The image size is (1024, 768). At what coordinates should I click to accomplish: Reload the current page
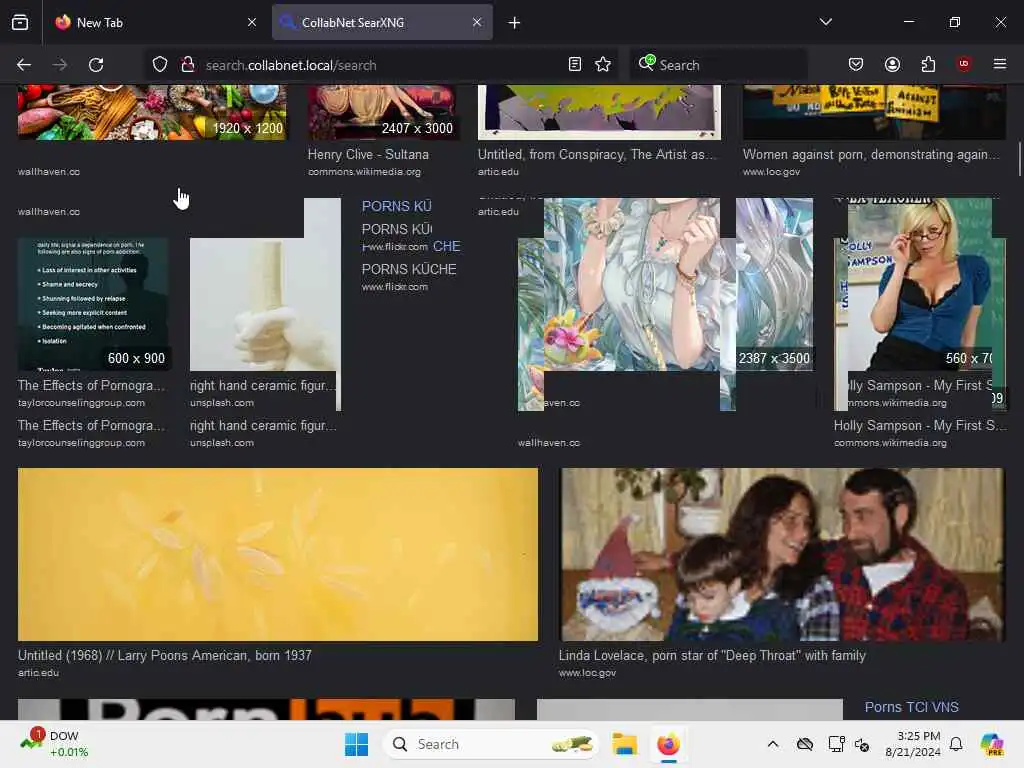96,65
